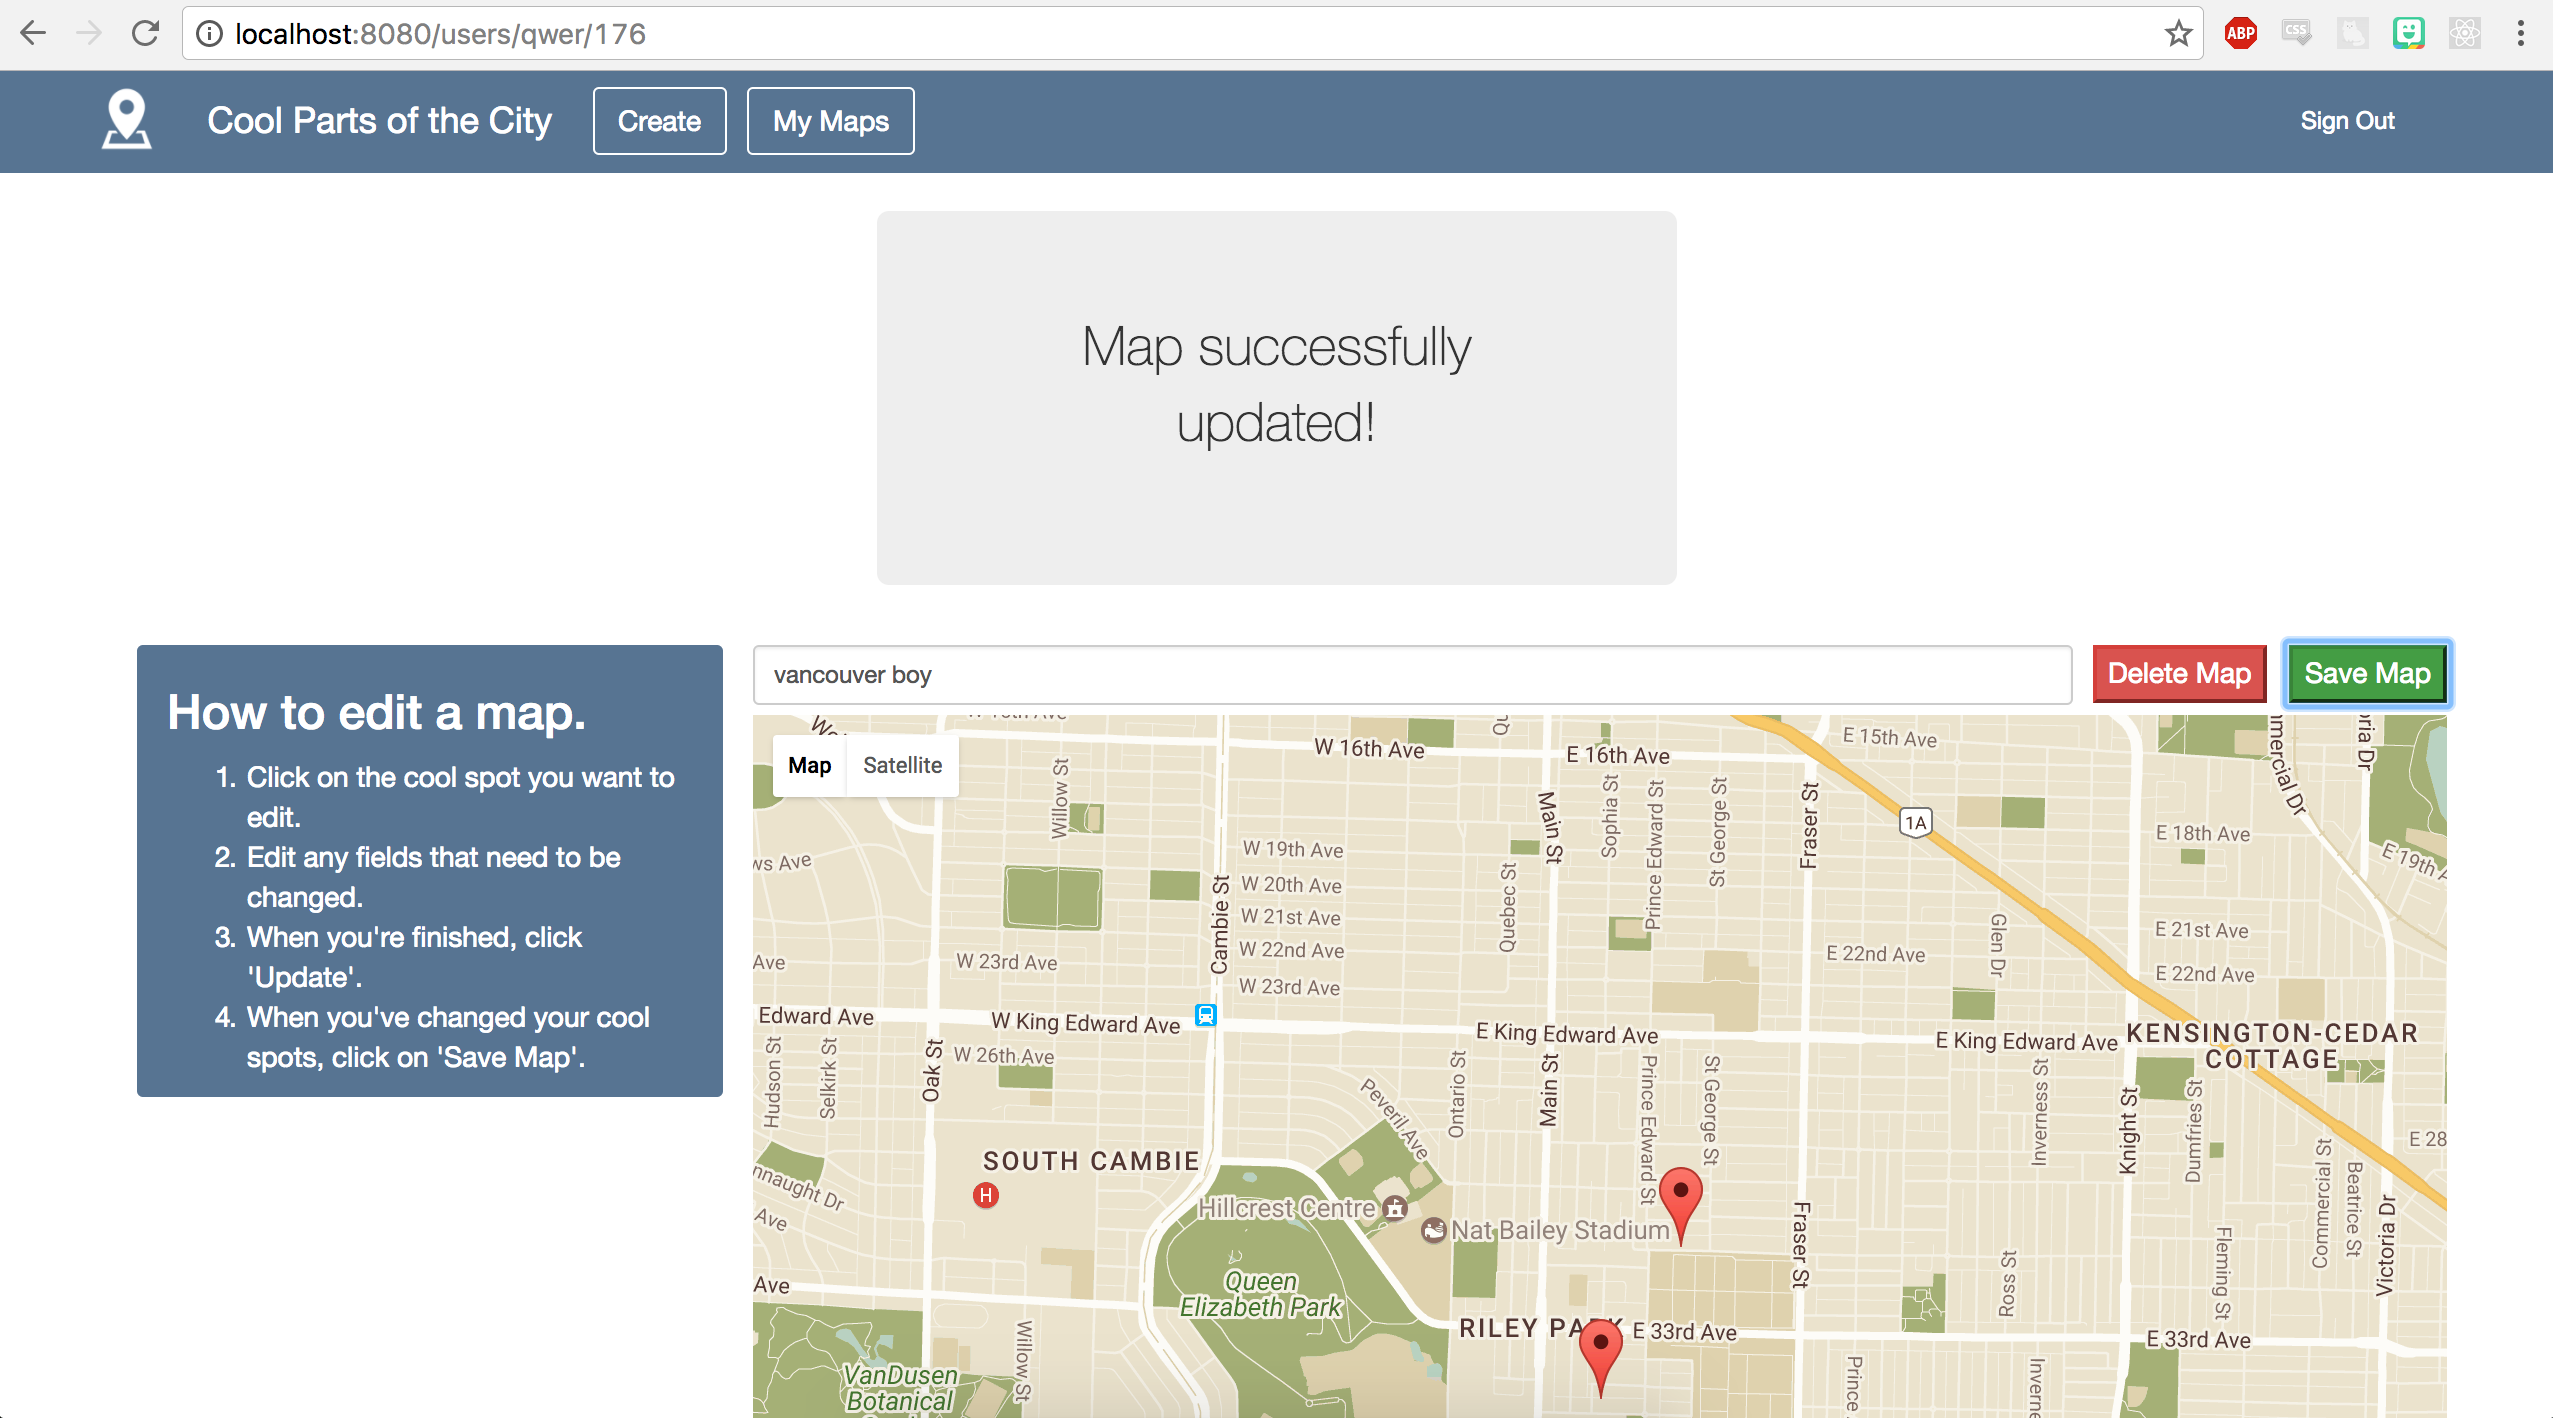Click the Cool Parts of the City title
The image size is (2553, 1418).
379,121
